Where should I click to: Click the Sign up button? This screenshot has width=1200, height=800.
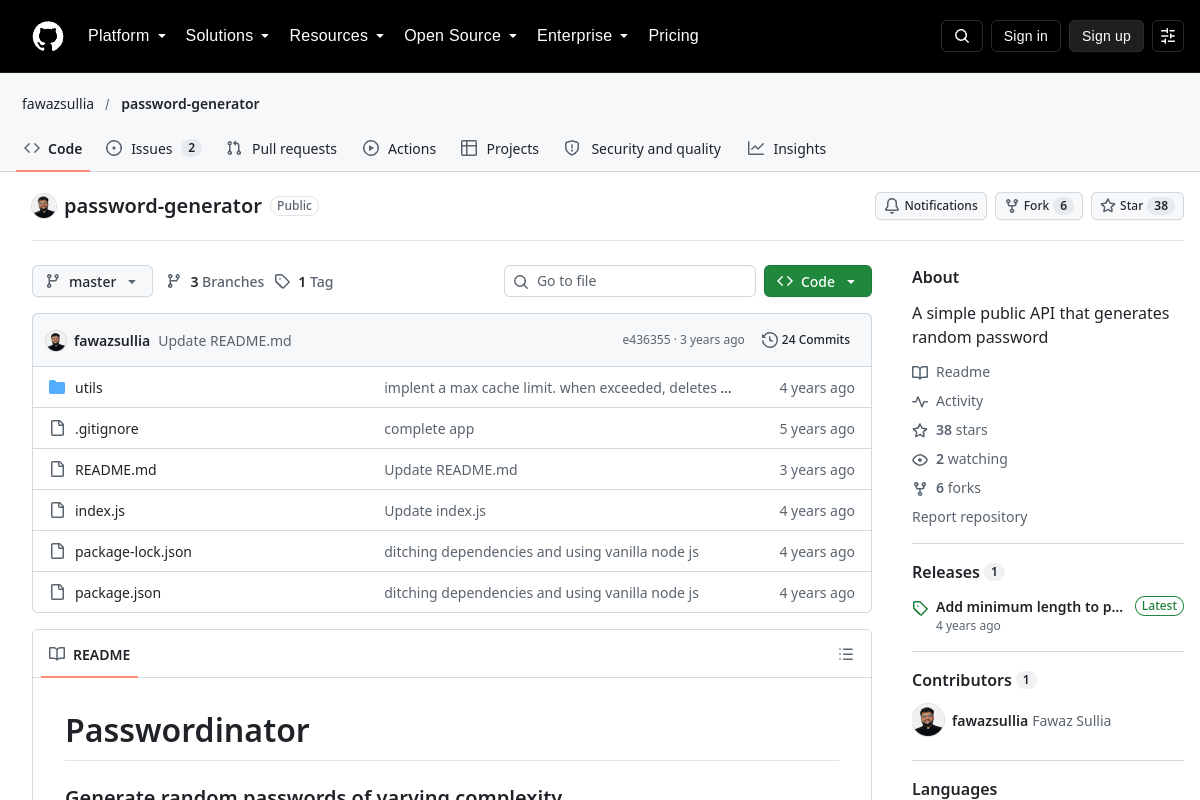1106,36
